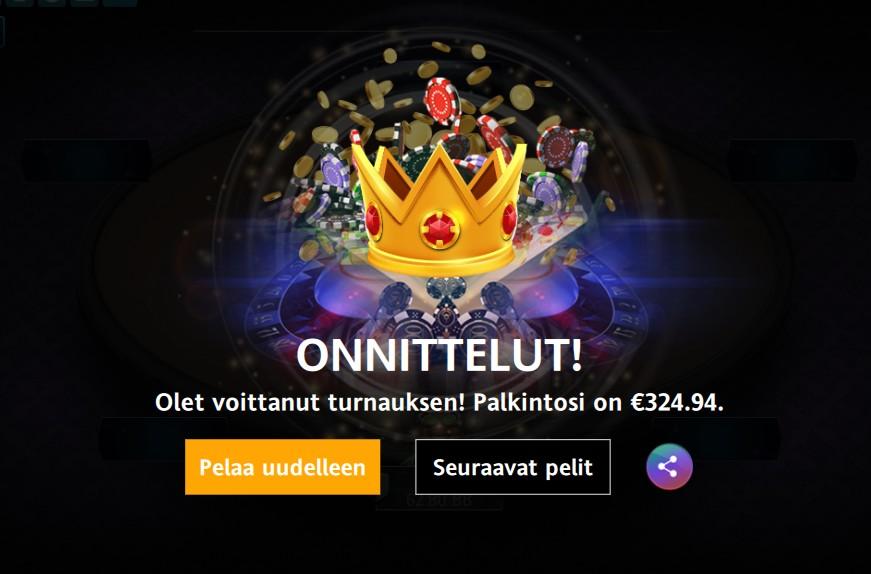The height and width of the screenshot is (574, 871).
Task: Click the purple poker chip left of crown
Action: click(334, 171)
